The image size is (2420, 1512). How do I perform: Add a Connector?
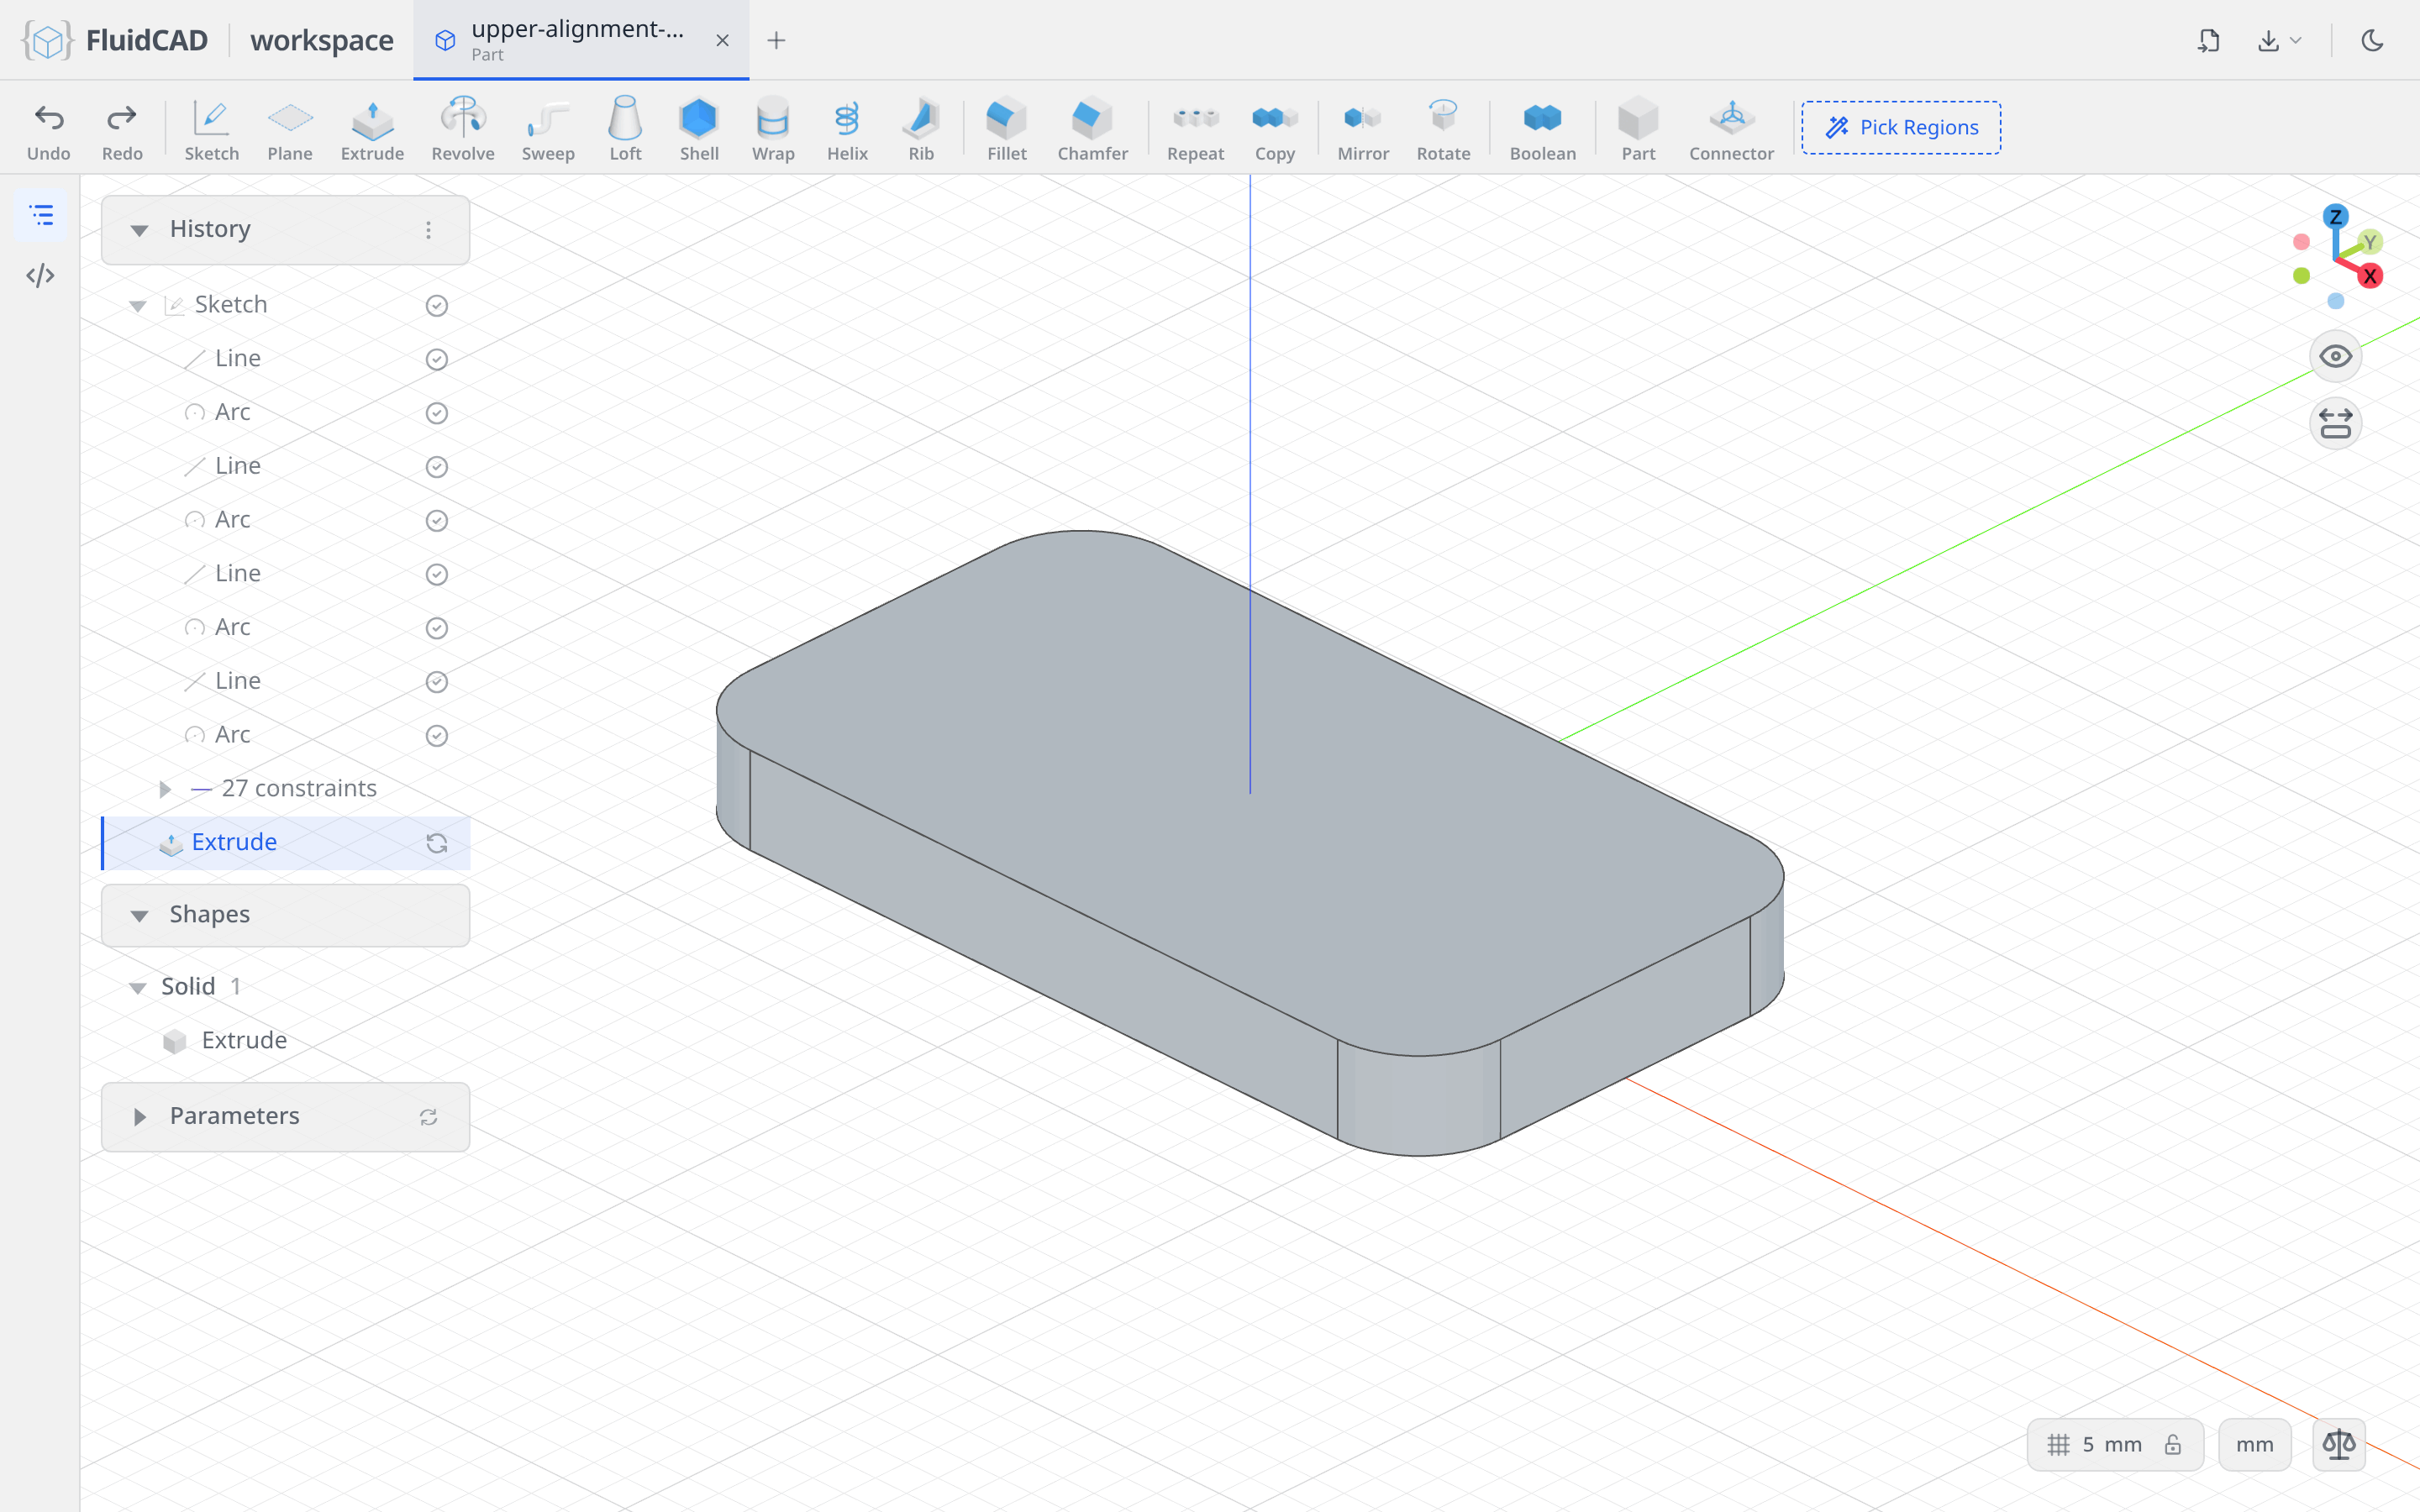coord(1731,129)
